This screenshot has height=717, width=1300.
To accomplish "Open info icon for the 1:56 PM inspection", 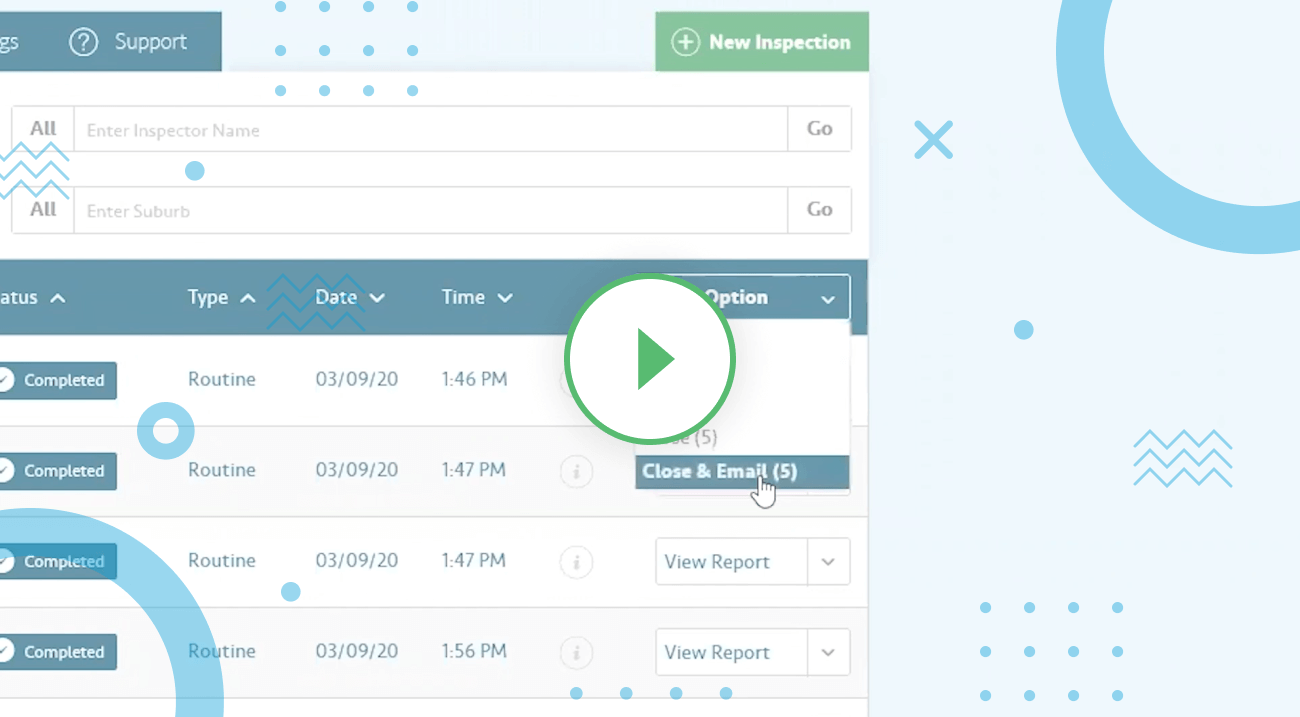I will (x=576, y=653).
